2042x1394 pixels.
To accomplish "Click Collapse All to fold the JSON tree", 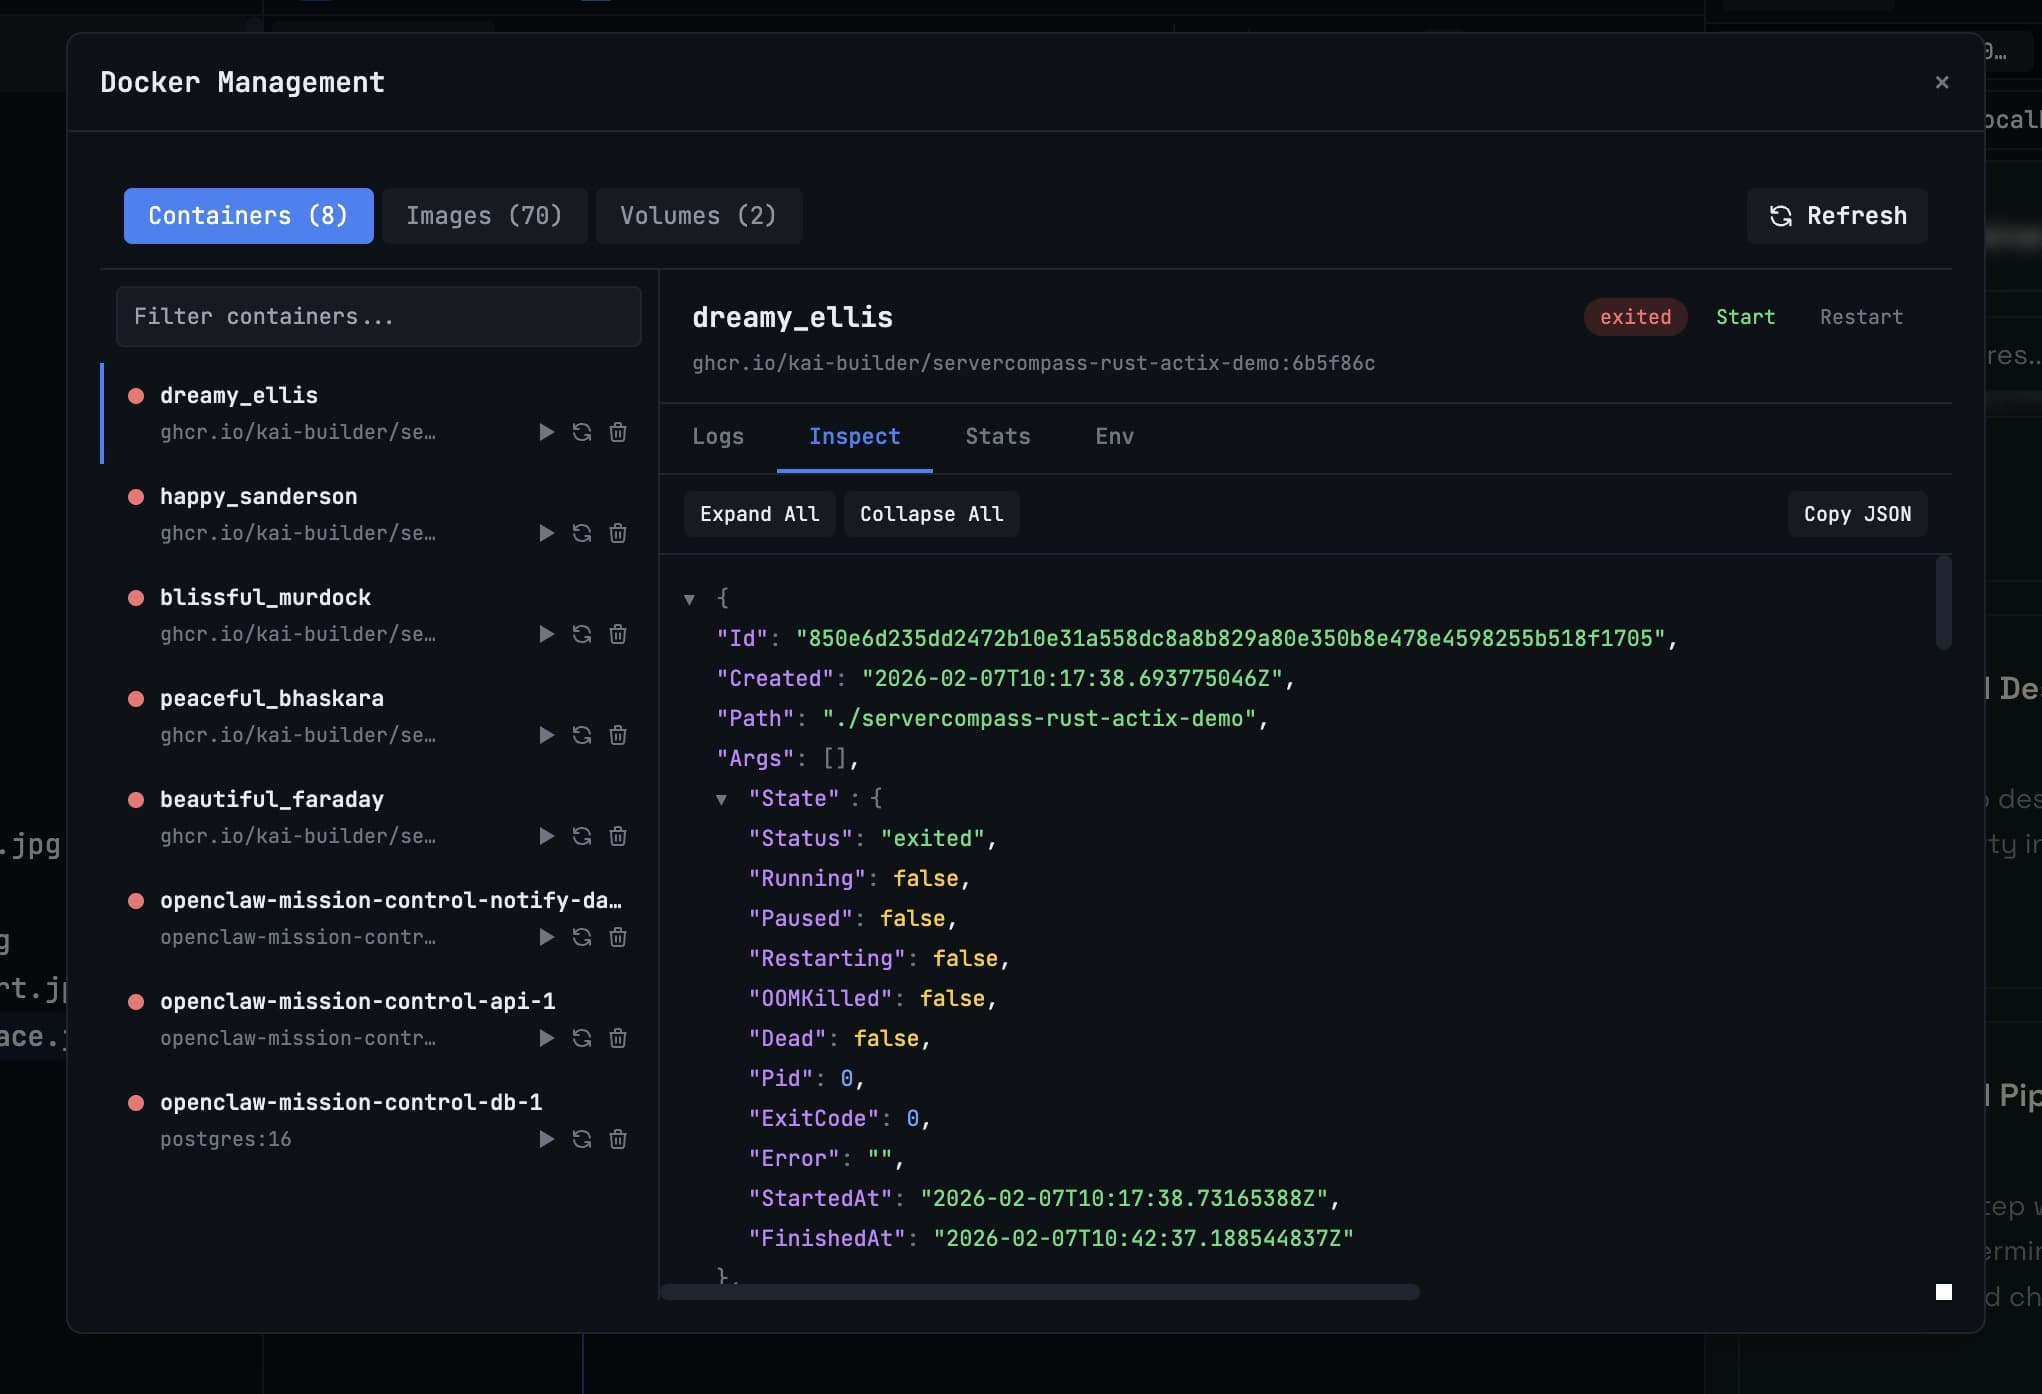I will tap(931, 513).
